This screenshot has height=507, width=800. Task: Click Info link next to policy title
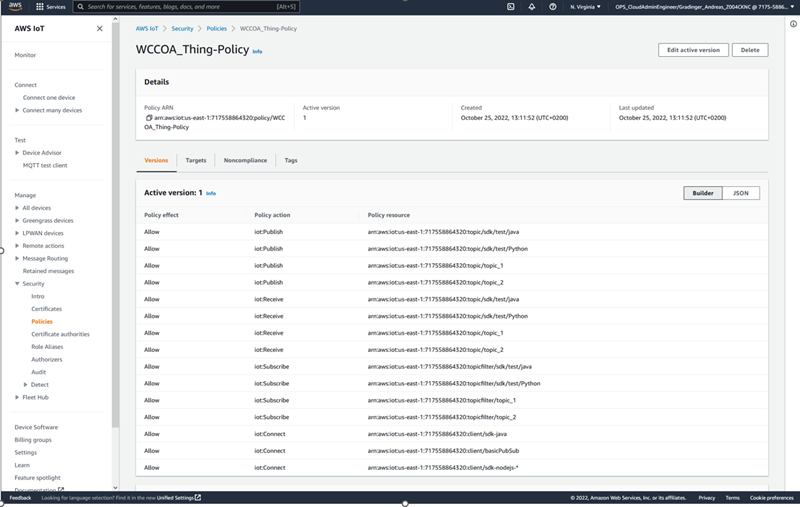[x=257, y=52]
